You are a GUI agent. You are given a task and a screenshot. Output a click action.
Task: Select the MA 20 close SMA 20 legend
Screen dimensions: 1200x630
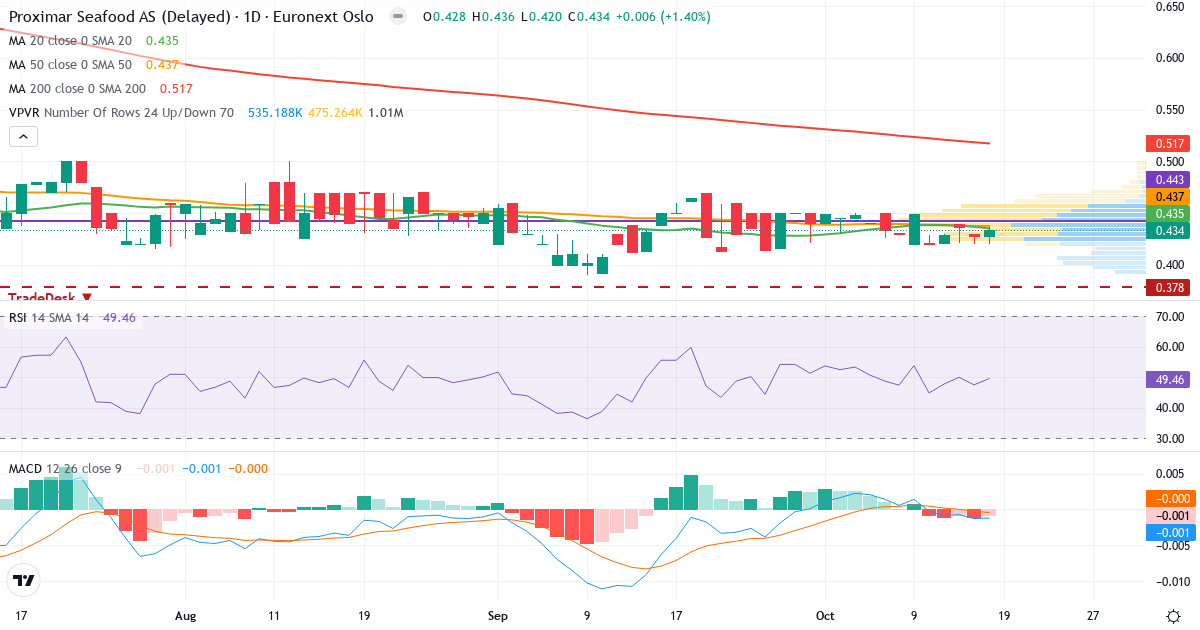click(70, 41)
